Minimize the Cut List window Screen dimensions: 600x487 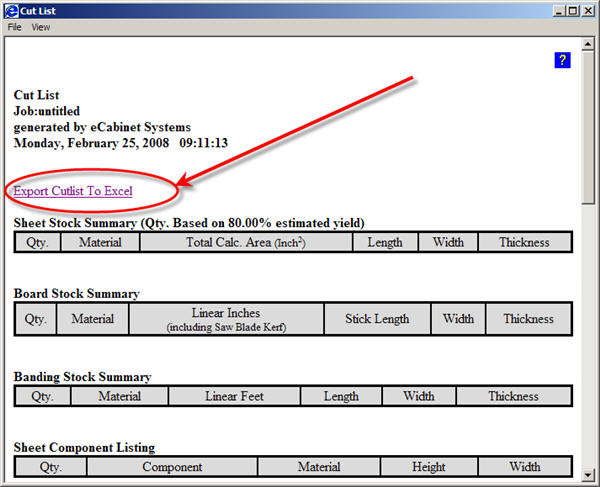tap(559, 11)
